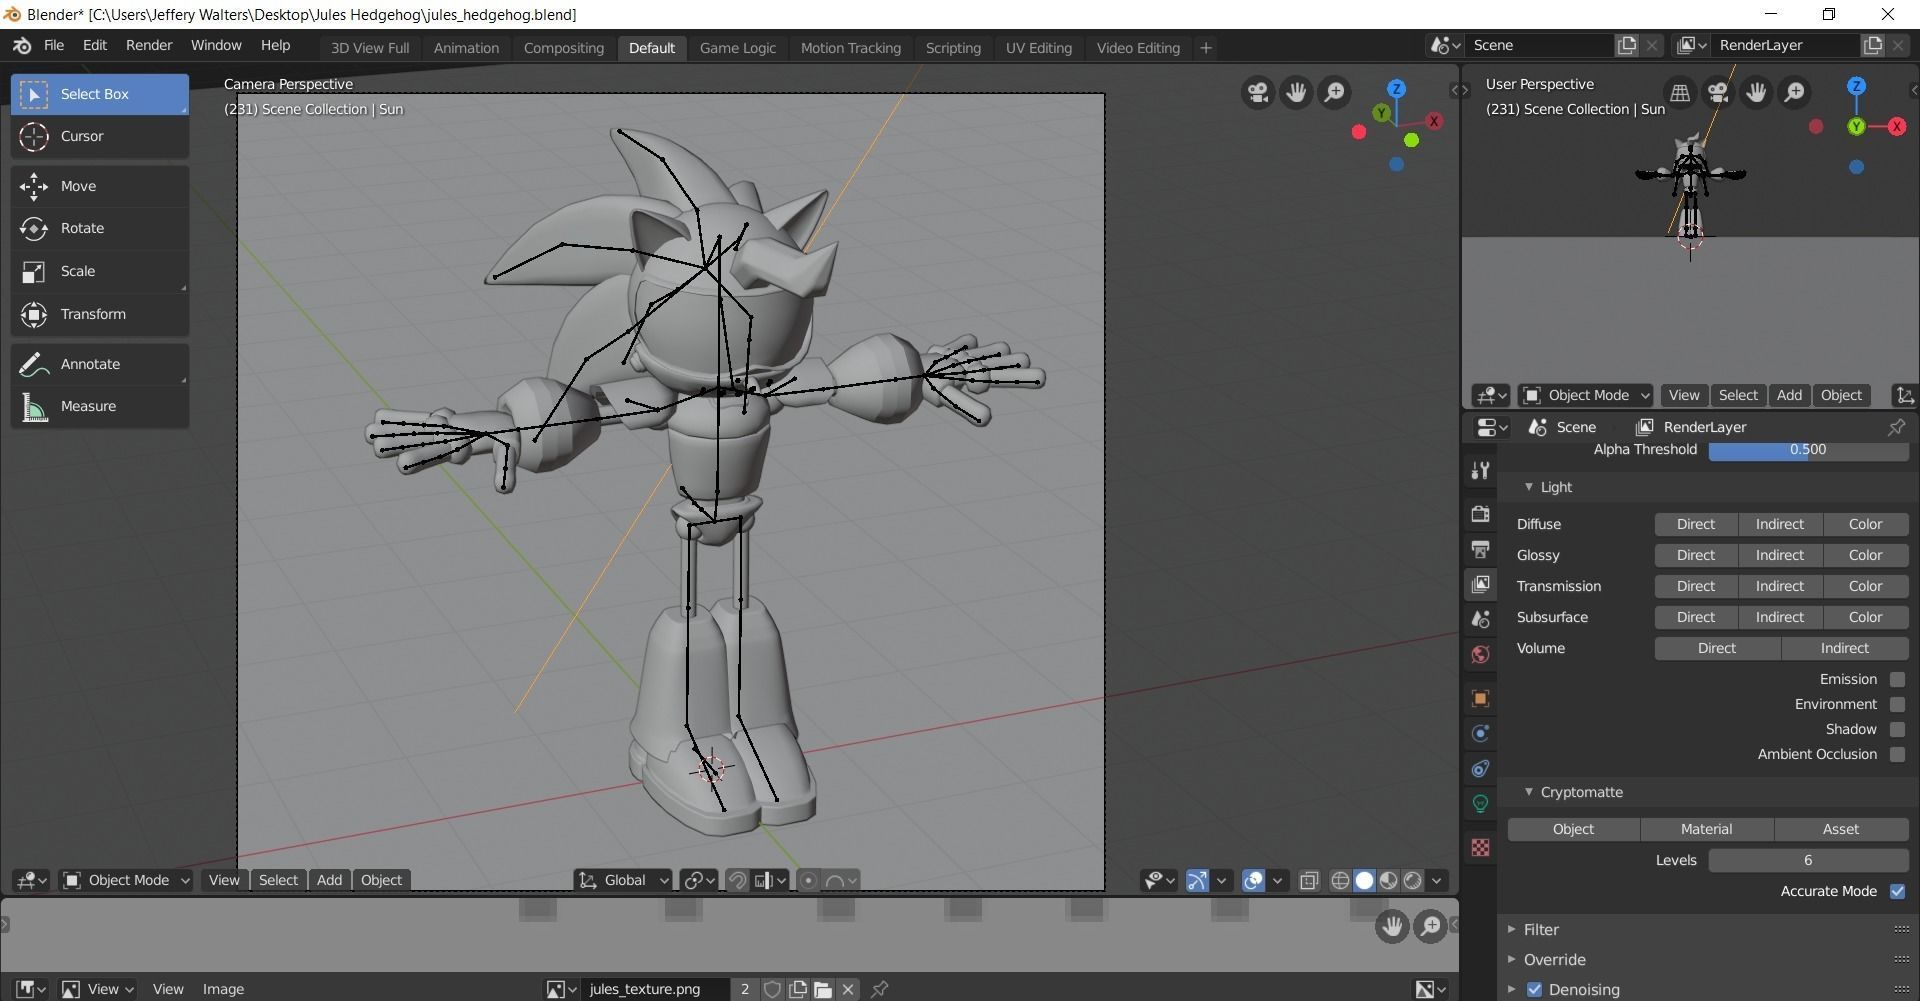Click the Cryptomatte Material button
1920x1001 pixels.
tap(1706, 829)
